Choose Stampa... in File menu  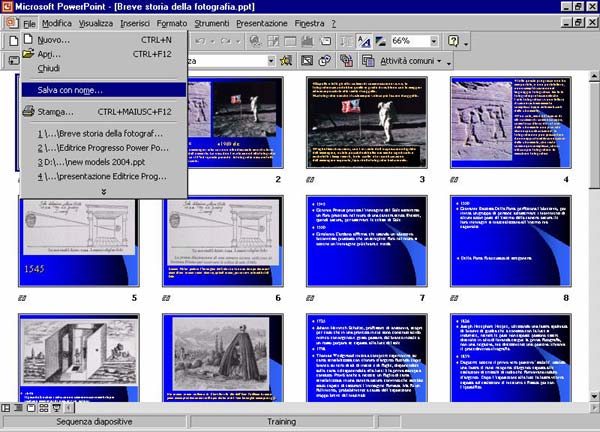click(103, 112)
